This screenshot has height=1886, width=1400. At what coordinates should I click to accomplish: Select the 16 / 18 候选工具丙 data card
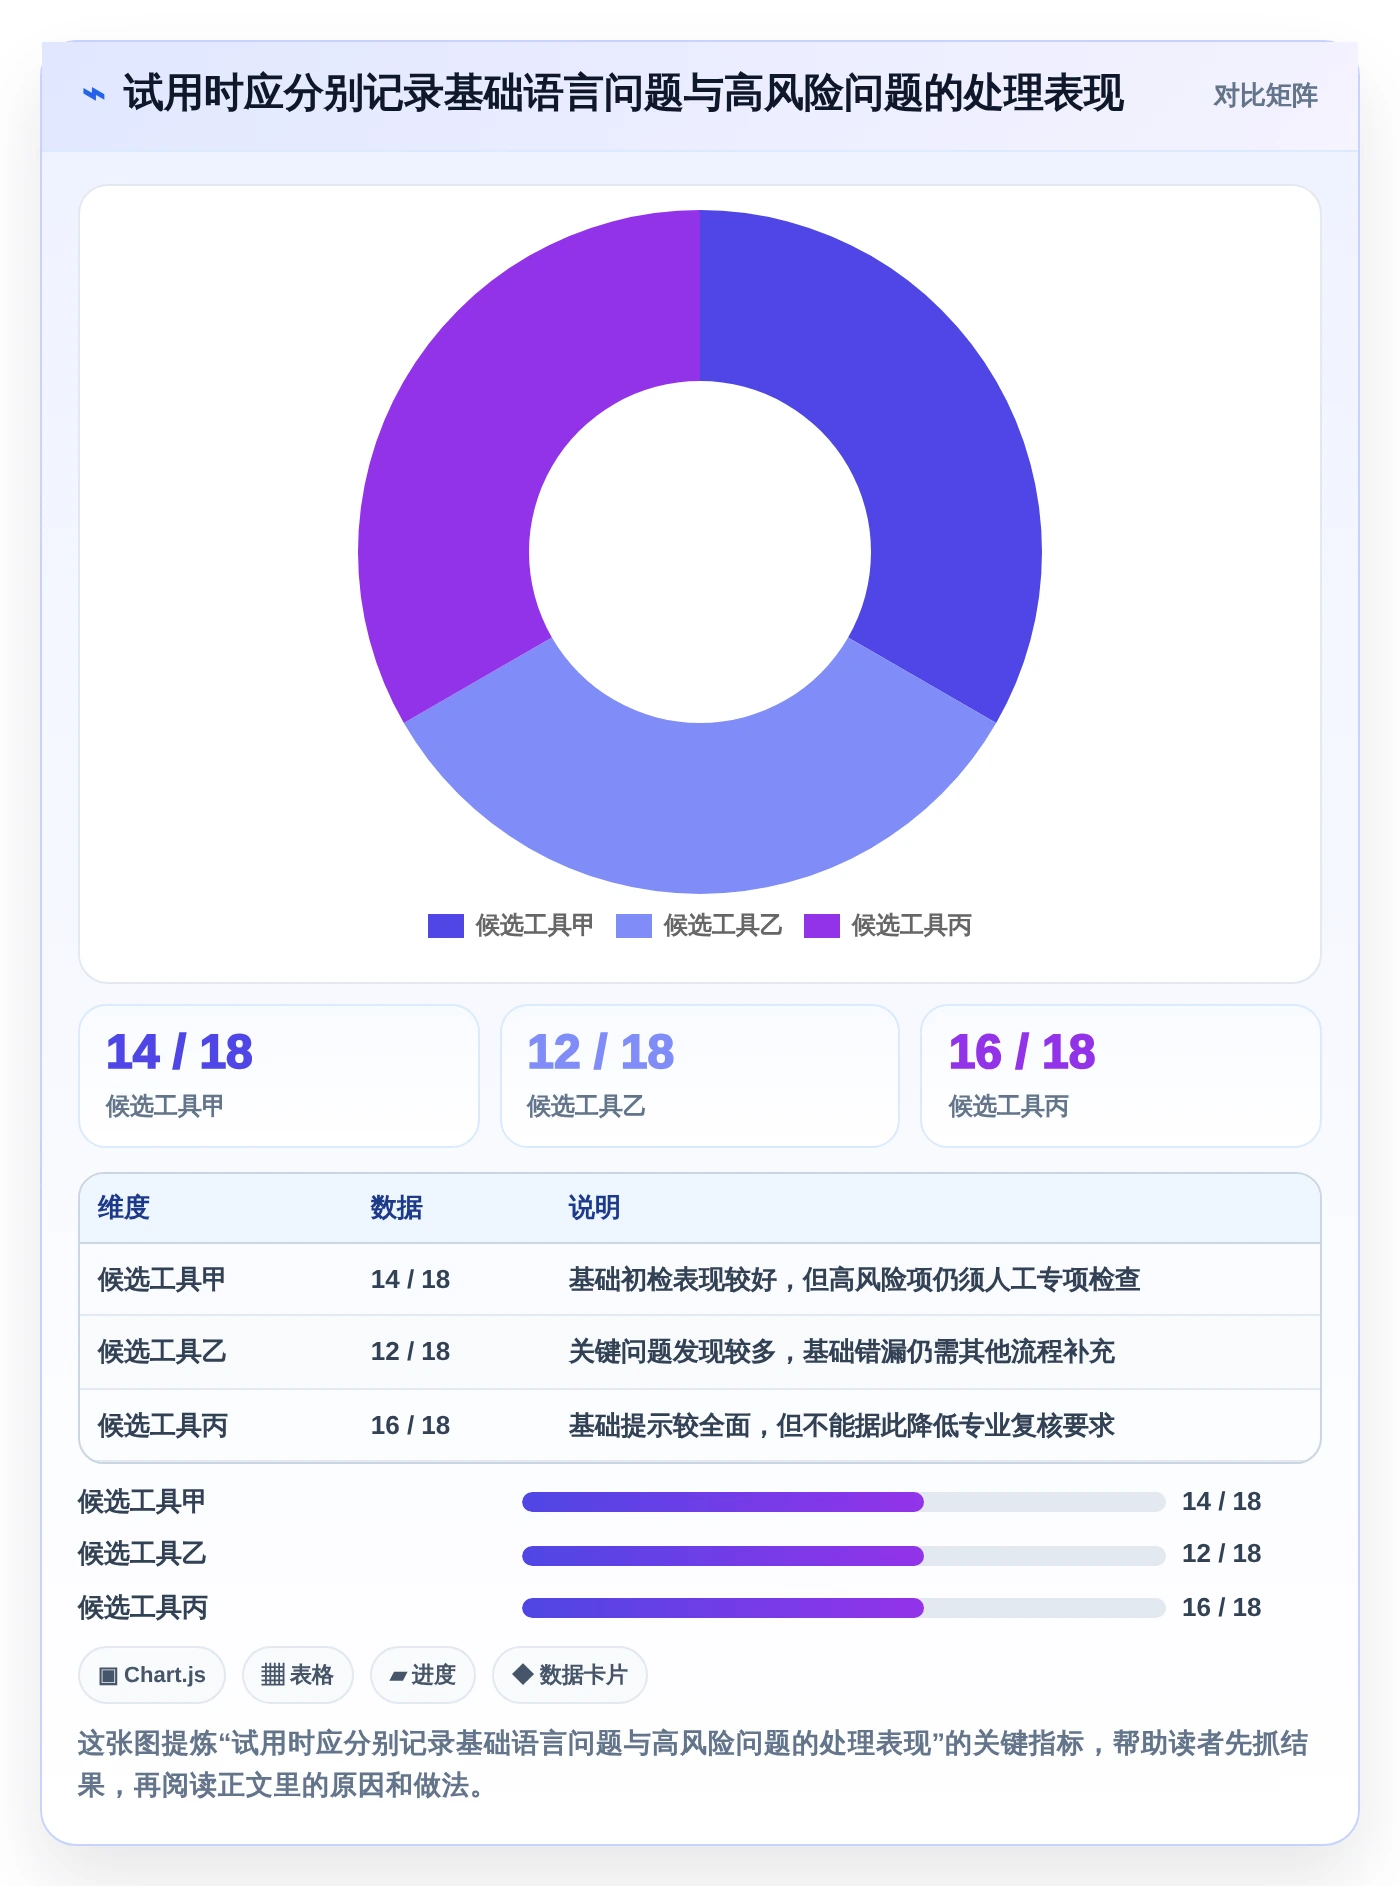[x=1121, y=1076]
